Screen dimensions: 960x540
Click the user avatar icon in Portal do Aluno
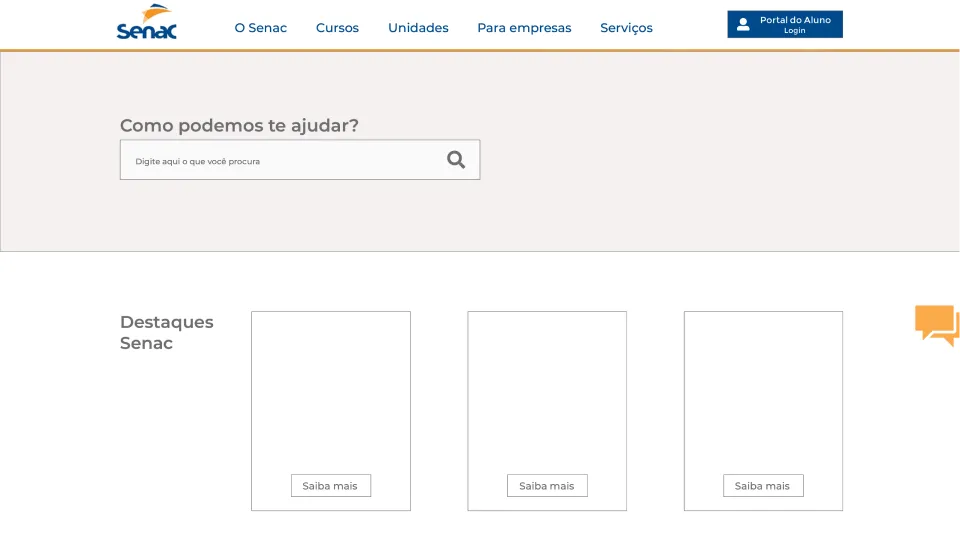(x=743, y=25)
